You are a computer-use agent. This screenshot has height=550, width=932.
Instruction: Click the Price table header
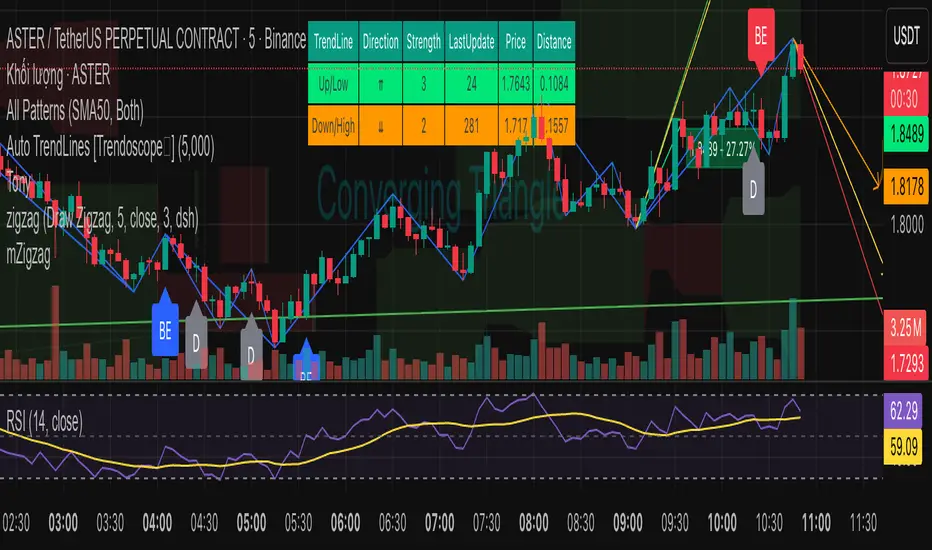(x=516, y=42)
